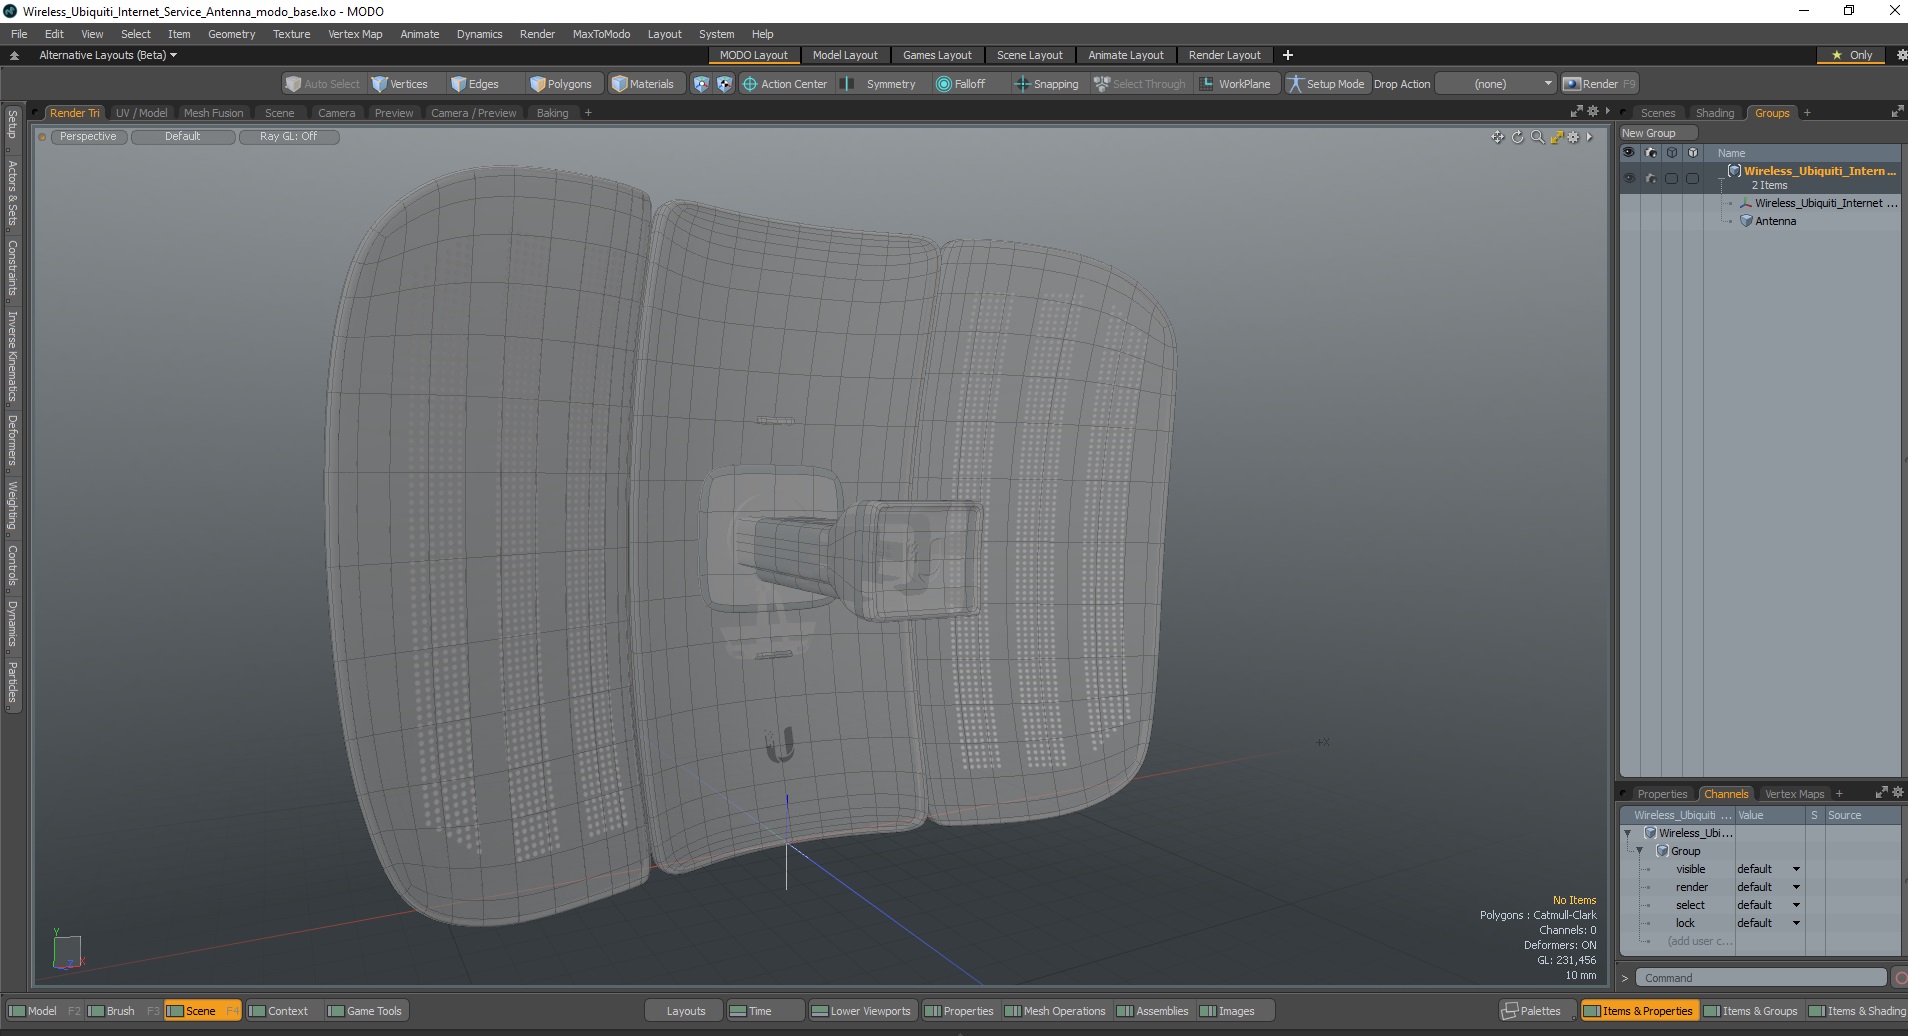Click home arrow icon left of Alternative Layouts
The width and height of the screenshot is (1908, 1036).
point(14,55)
